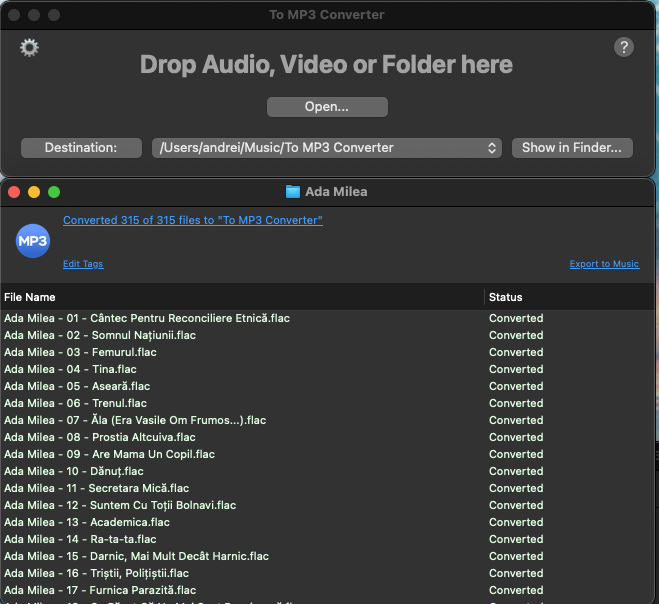Select row 12 - Suntem Cu Toții Bolnavi.flac

coord(327,505)
